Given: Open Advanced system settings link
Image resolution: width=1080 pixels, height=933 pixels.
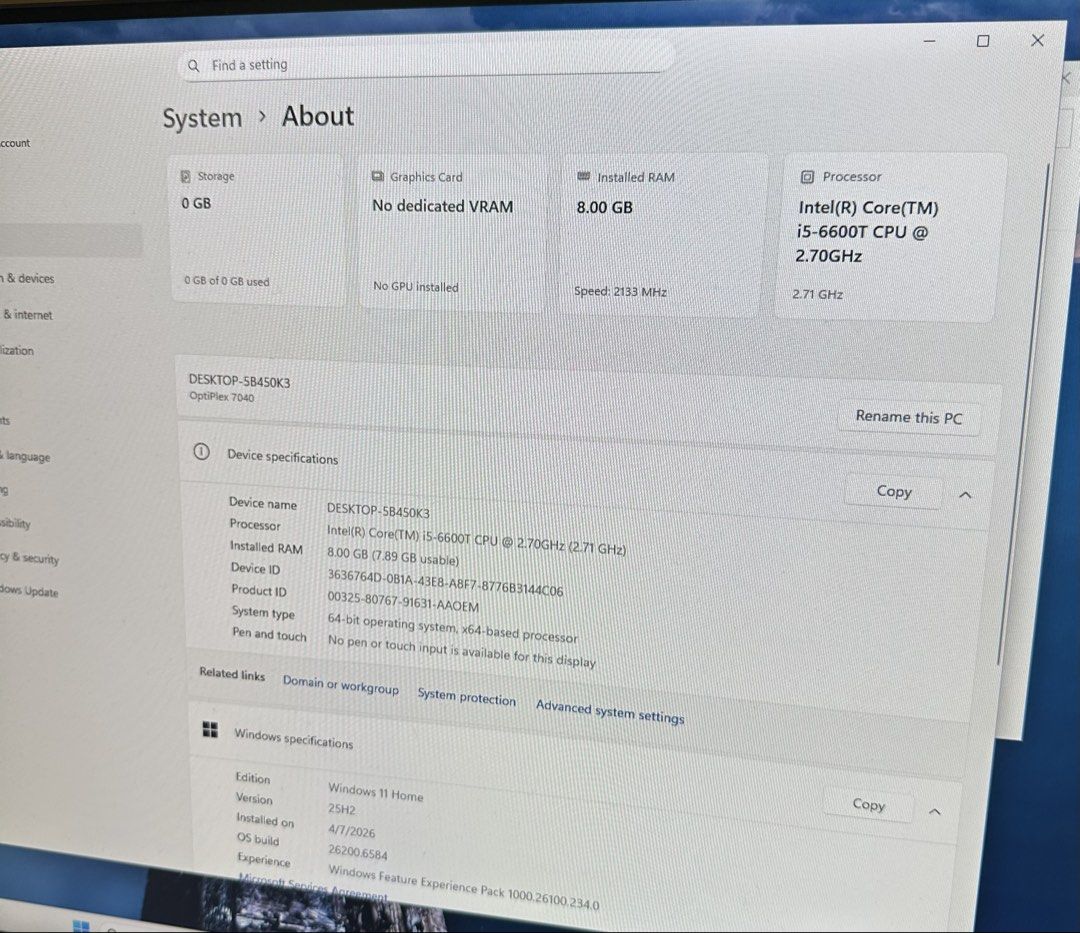Looking at the screenshot, I should 610,712.
